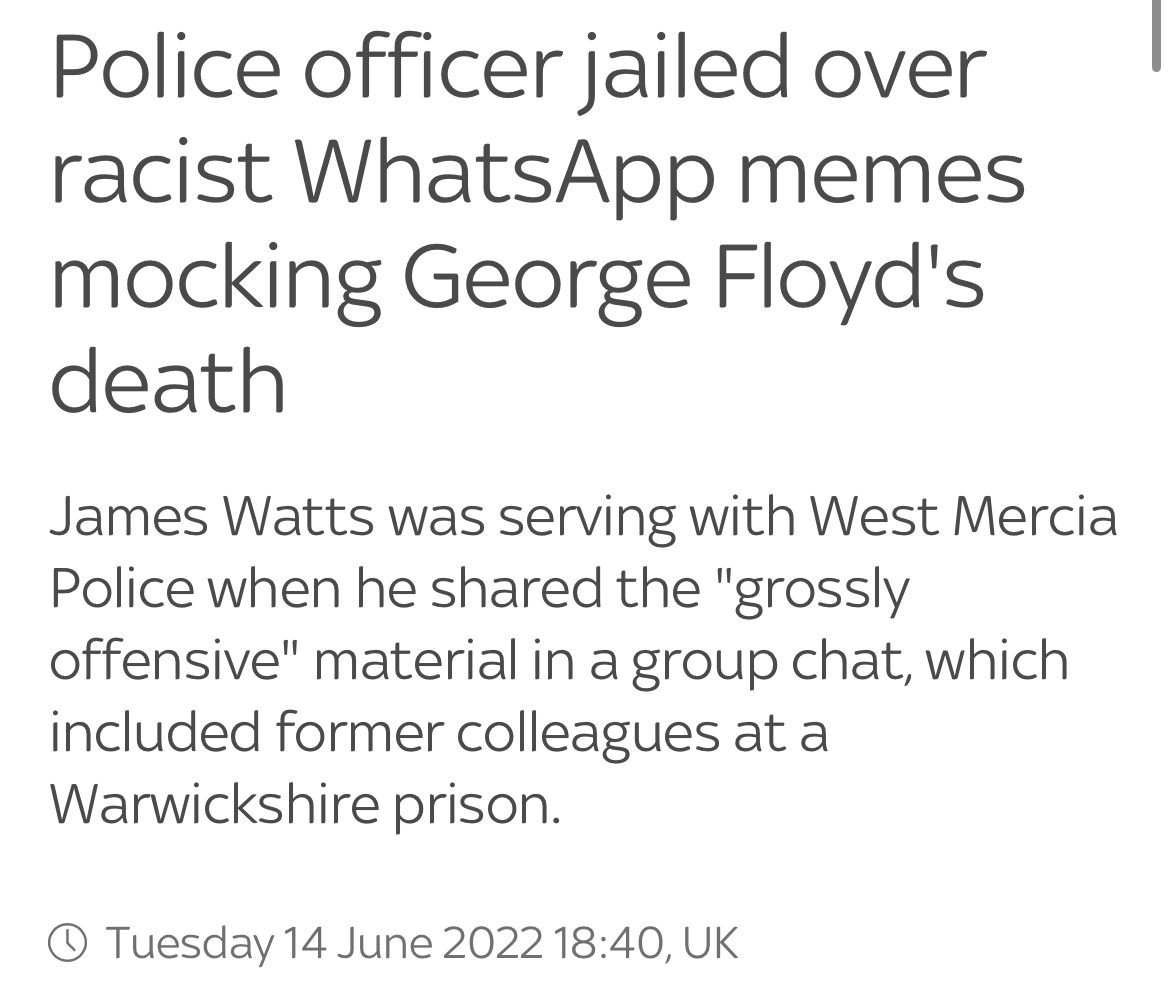Click the date 'Tuesday 14 June 2022'
The height and width of the screenshot is (994, 1170).
tap(325, 943)
